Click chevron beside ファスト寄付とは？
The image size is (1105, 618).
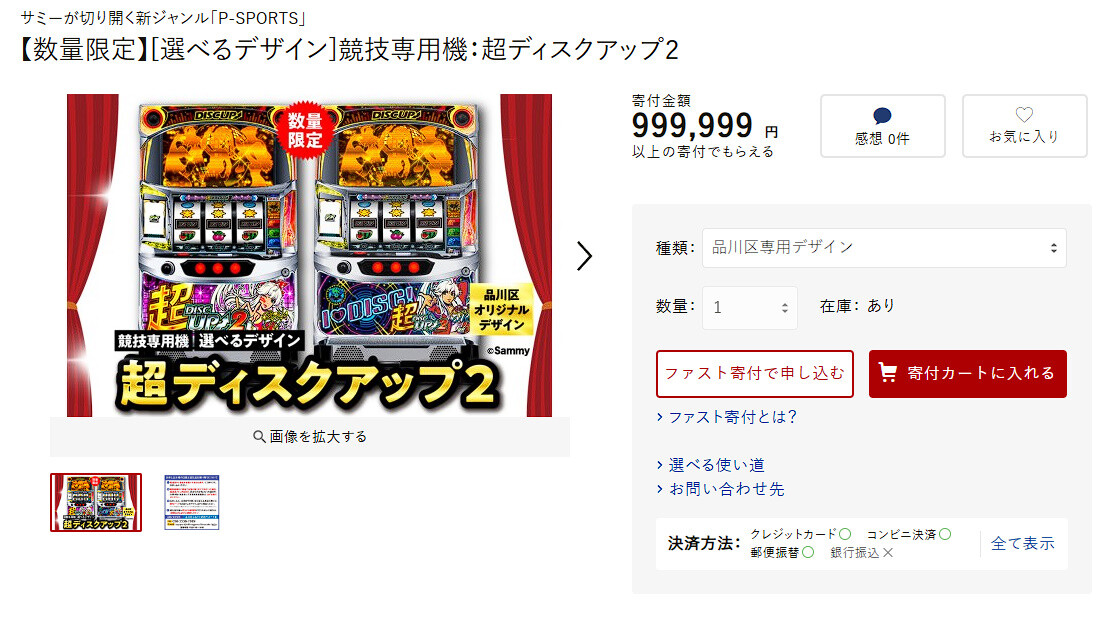660,417
